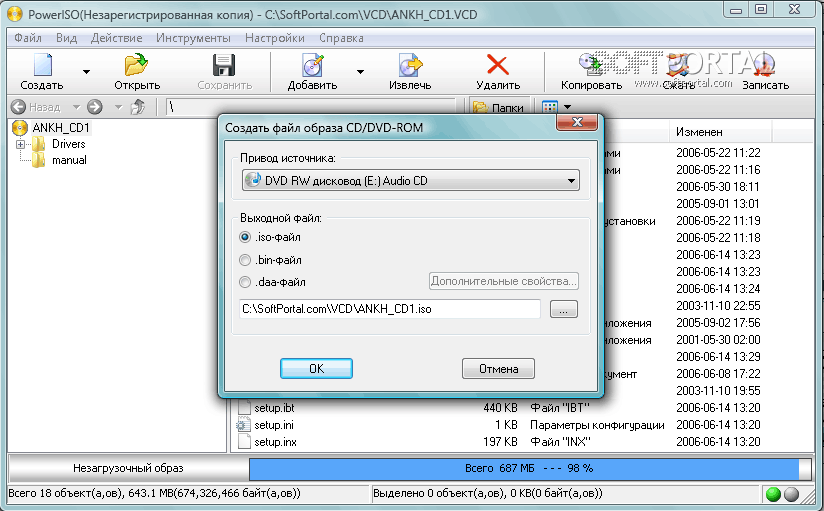Click the Создать (Create) toolbar icon
Screen dimensions: 824x511
tap(43, 65)
